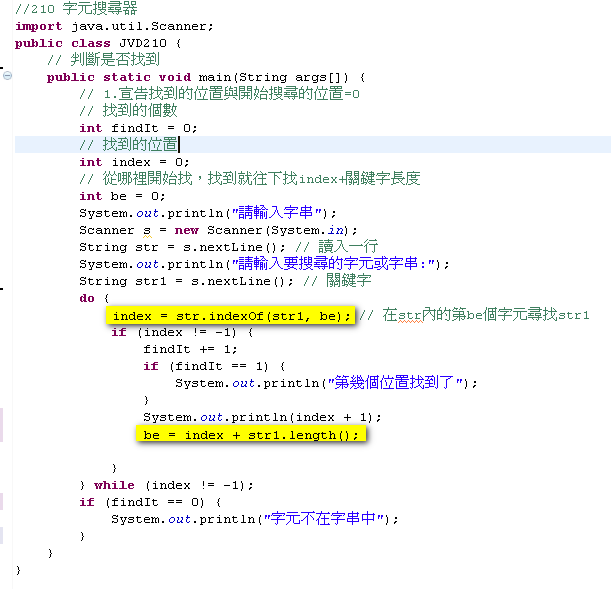
Task: Click 'public class JVD210 {' line
Action: (x=98, y=43)
